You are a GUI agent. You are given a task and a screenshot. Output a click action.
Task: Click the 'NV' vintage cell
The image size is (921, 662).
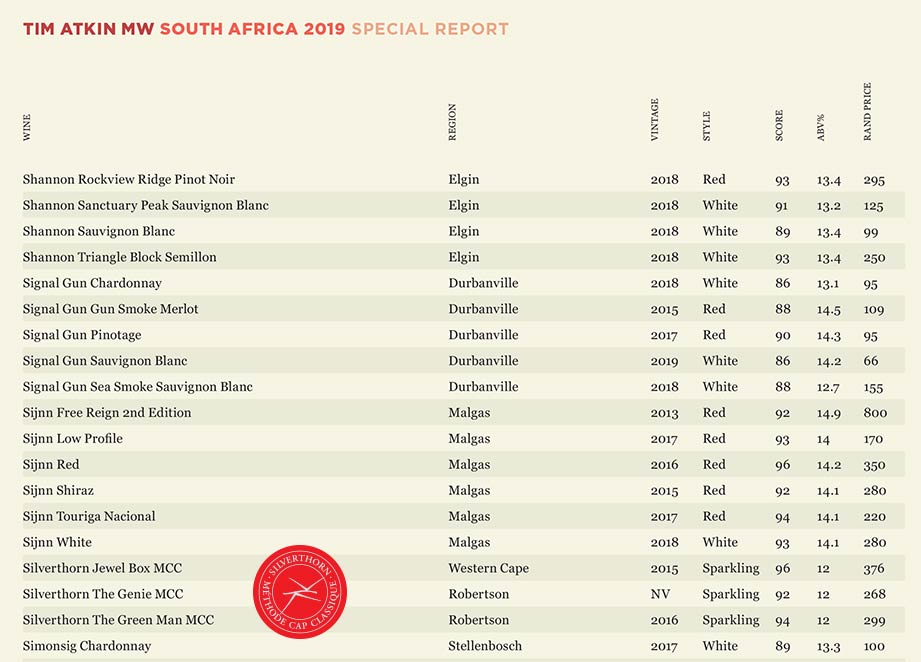point(660,594)
